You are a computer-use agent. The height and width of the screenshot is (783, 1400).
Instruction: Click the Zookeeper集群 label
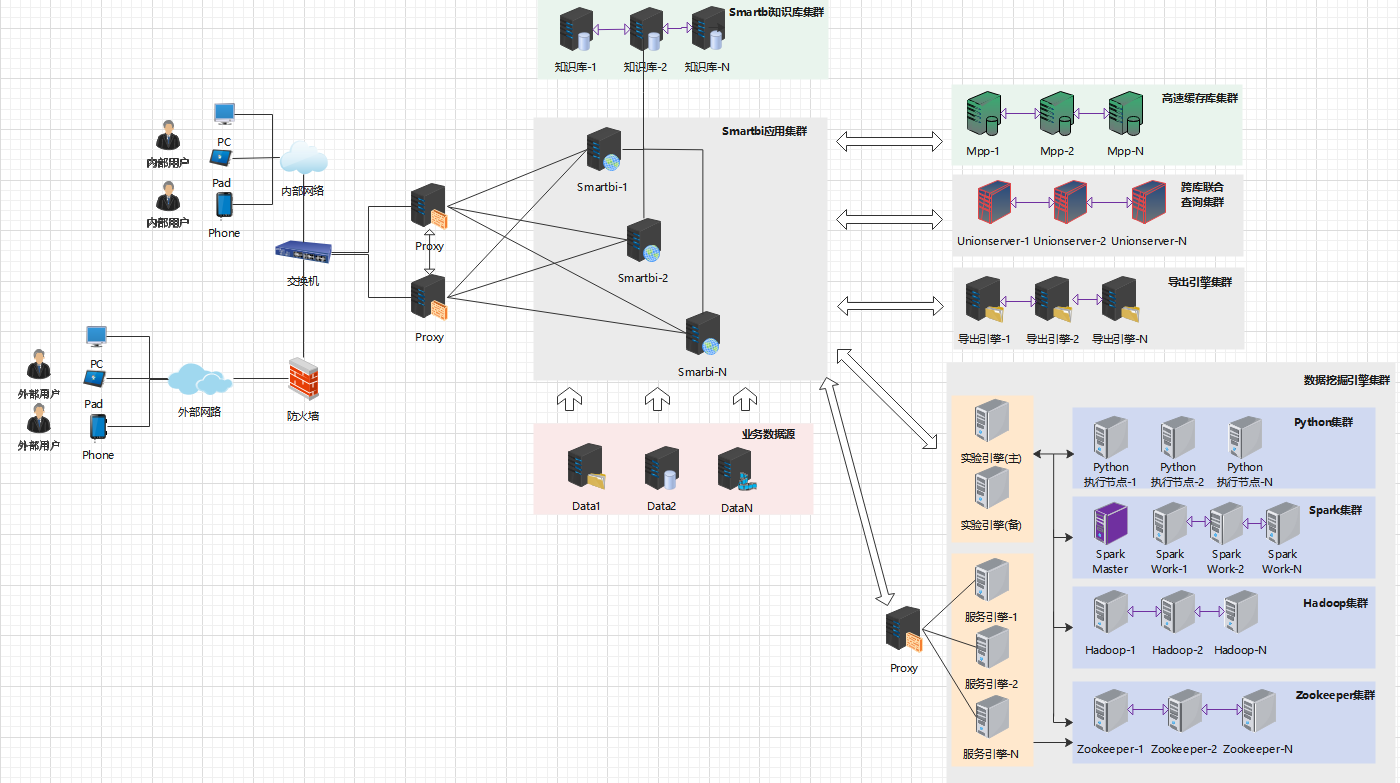(1335, 695)
